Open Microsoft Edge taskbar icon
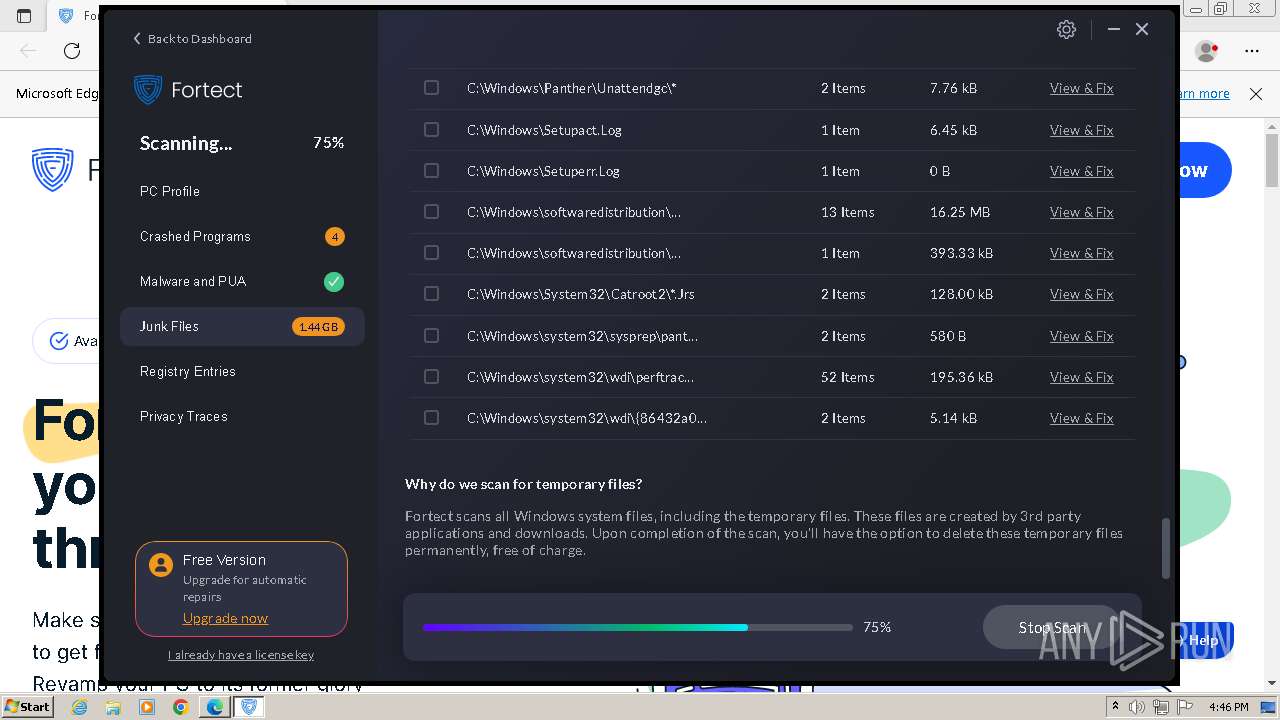 pos(214,707)
